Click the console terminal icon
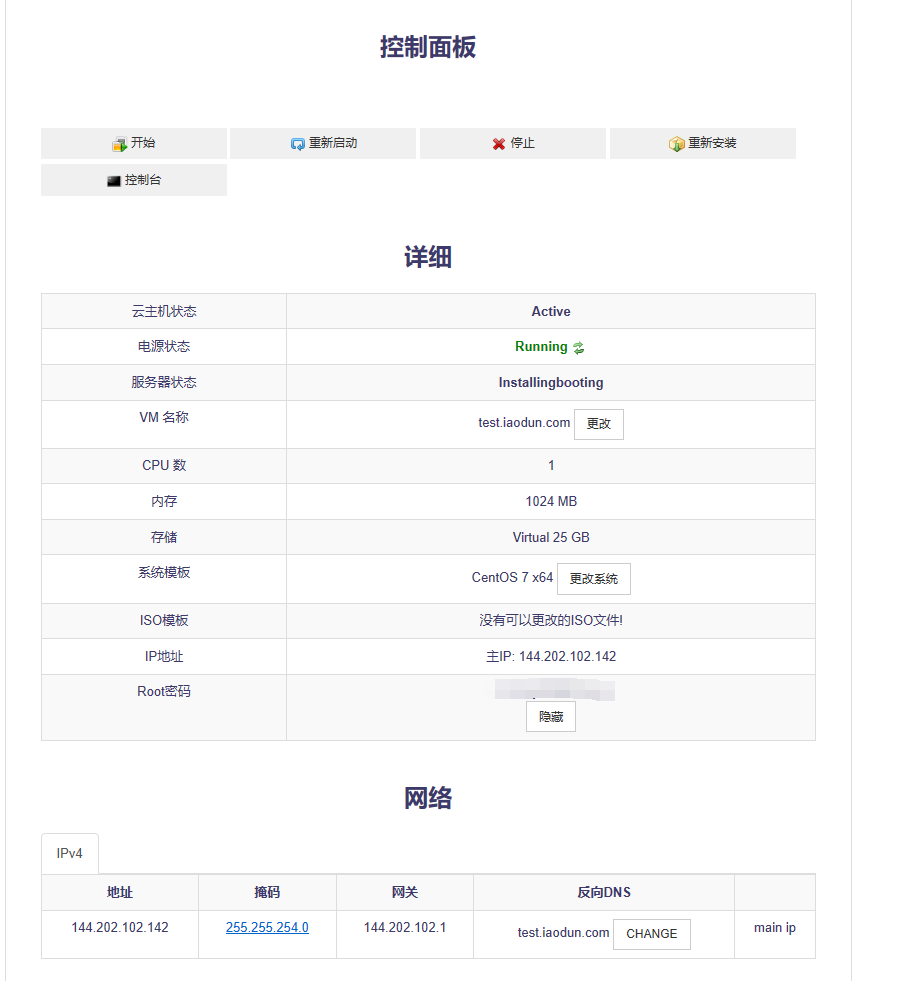905x981 pixels. [x=113, y=181]
